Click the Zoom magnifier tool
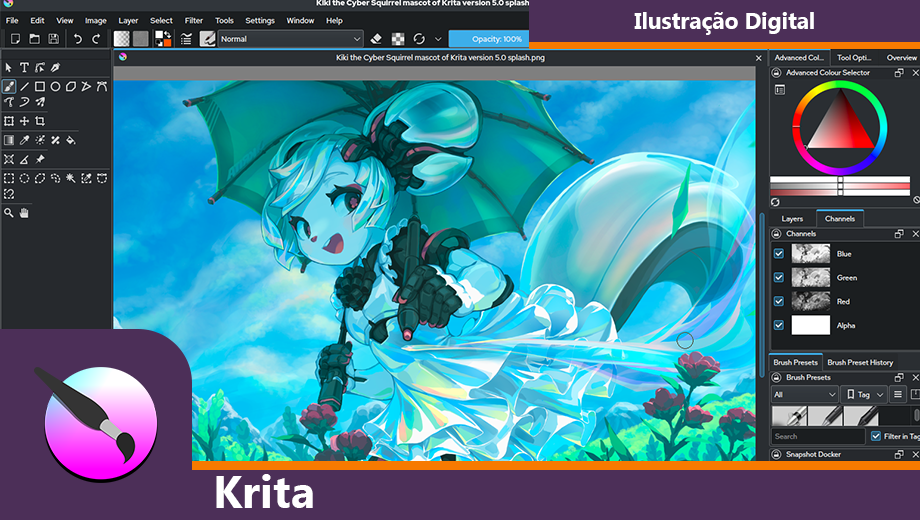Screen dimensions: 920x520 (x=9, y=212)
